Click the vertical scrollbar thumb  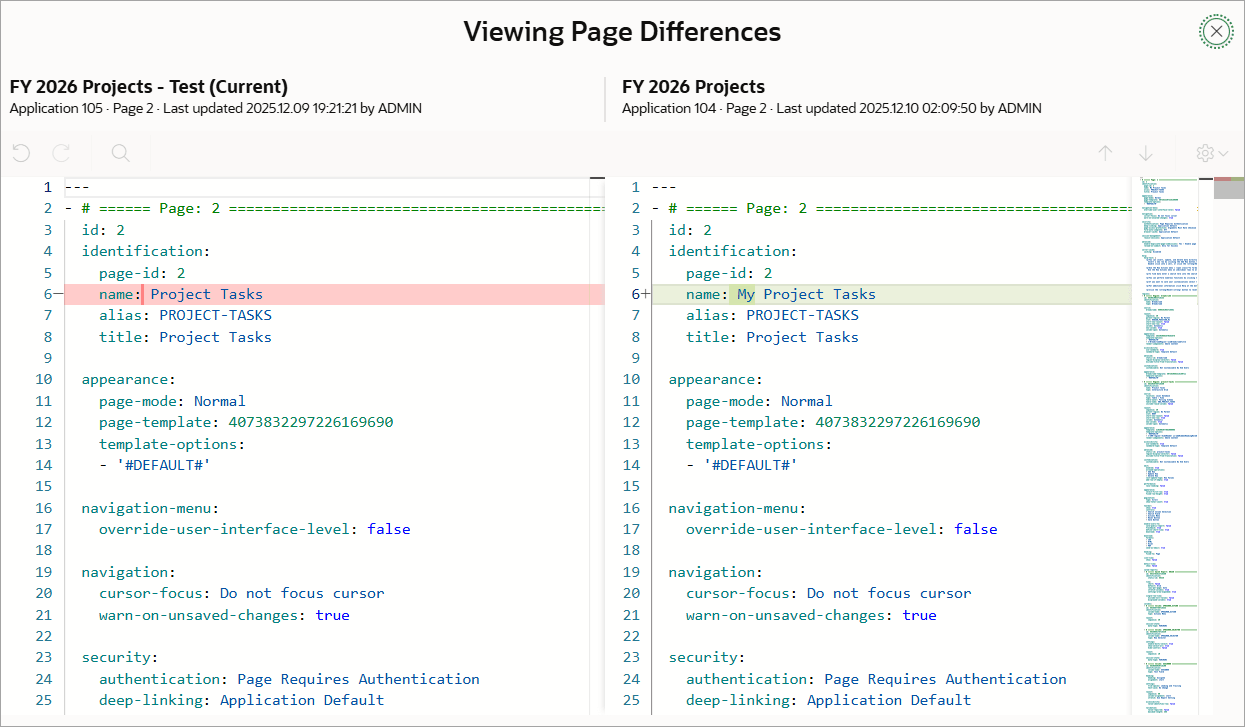pyautogui.click(x=1229, y=188)
